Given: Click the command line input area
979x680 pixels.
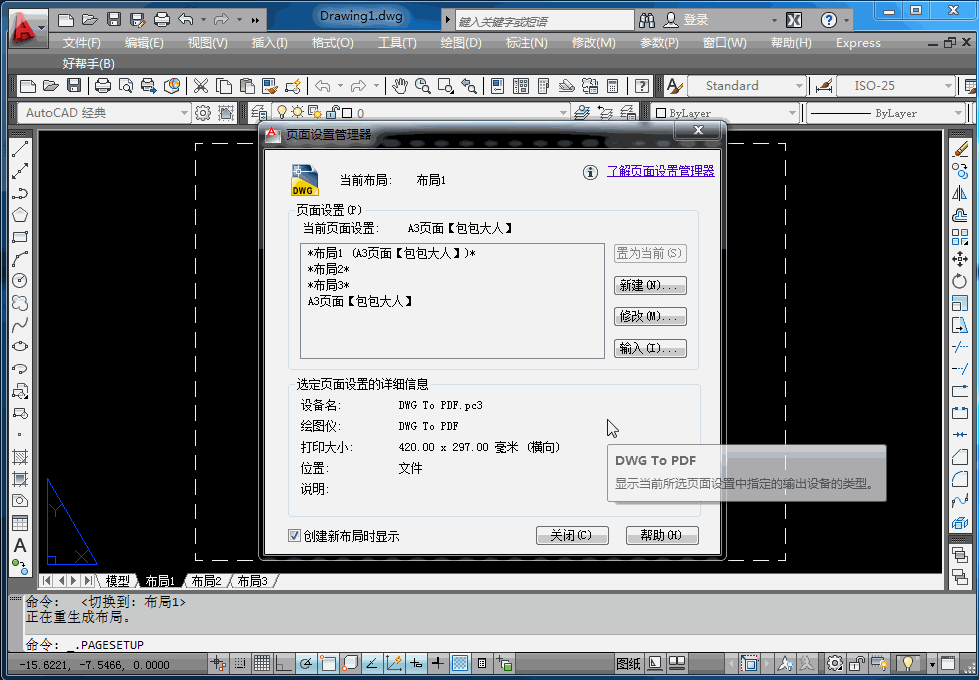Looking at the screenshot, I should [x=485, y=644].
